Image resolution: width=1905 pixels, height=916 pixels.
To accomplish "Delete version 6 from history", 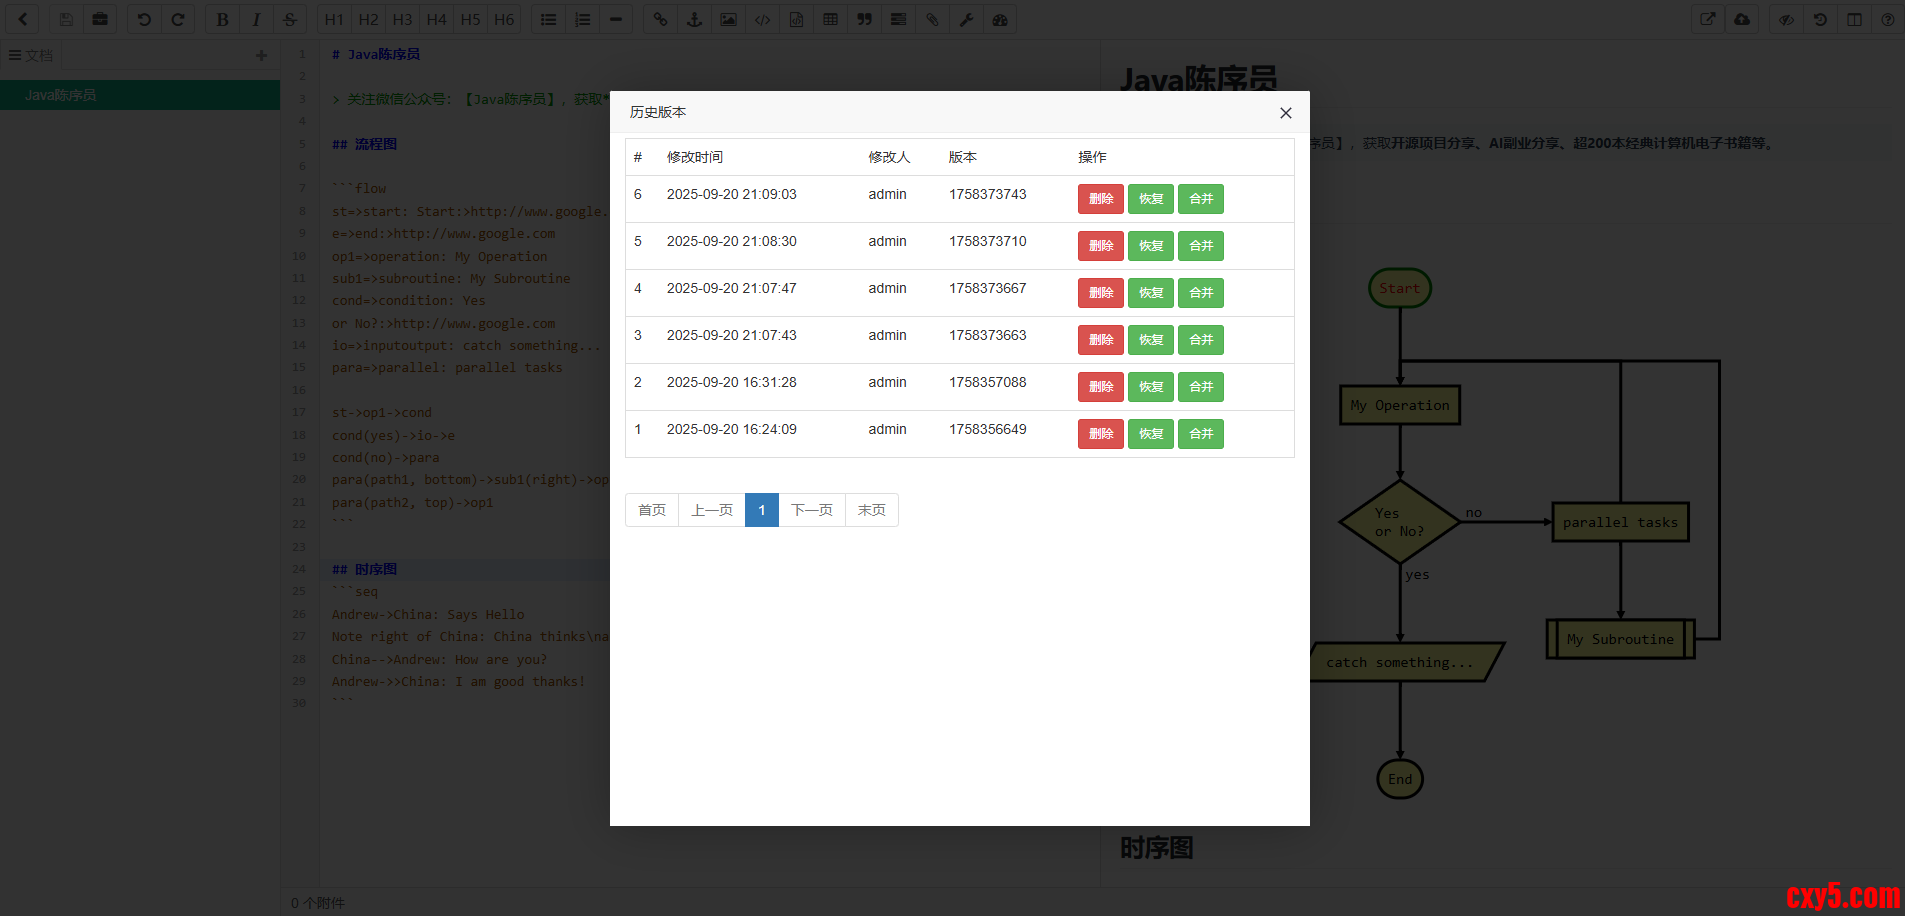I will click(x=1100, y=199).
